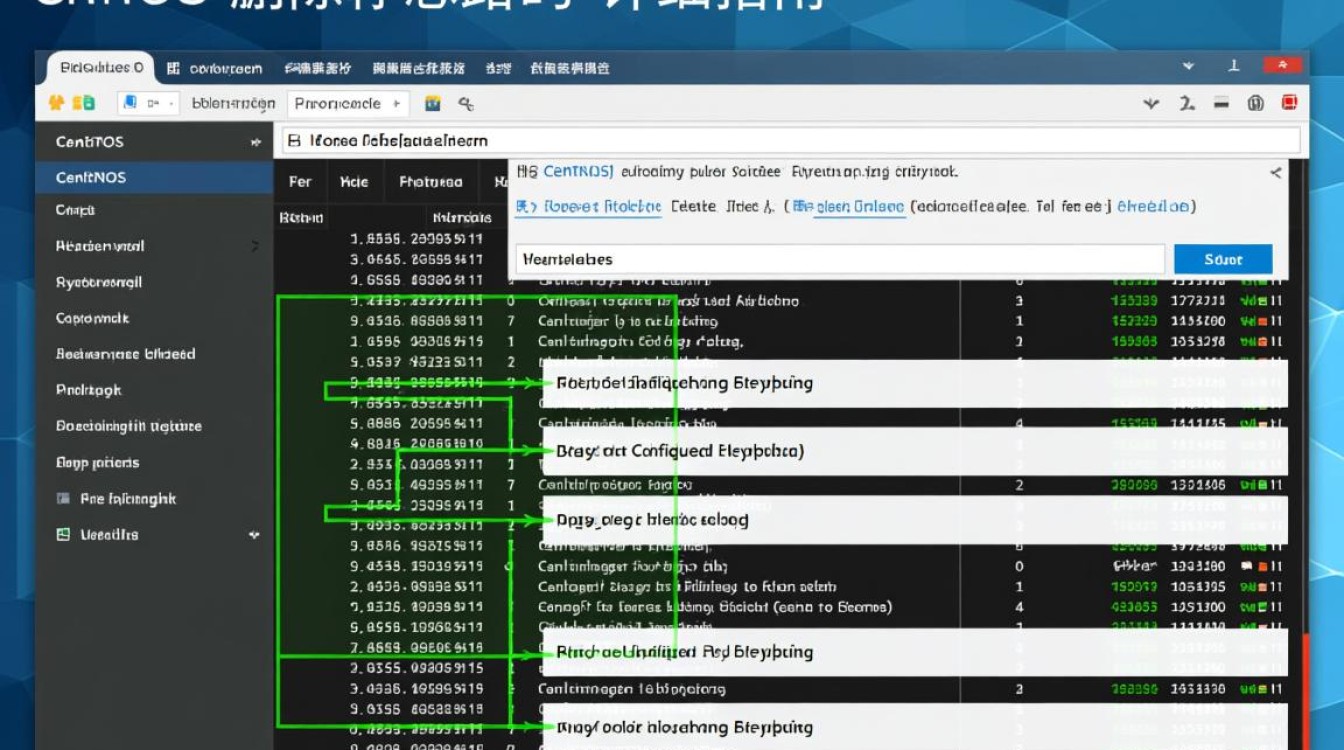The height and width of the screenshot is (750, 1344).
Task: Open the Ehreailoa link in the popup
Action: point(1153,207)
